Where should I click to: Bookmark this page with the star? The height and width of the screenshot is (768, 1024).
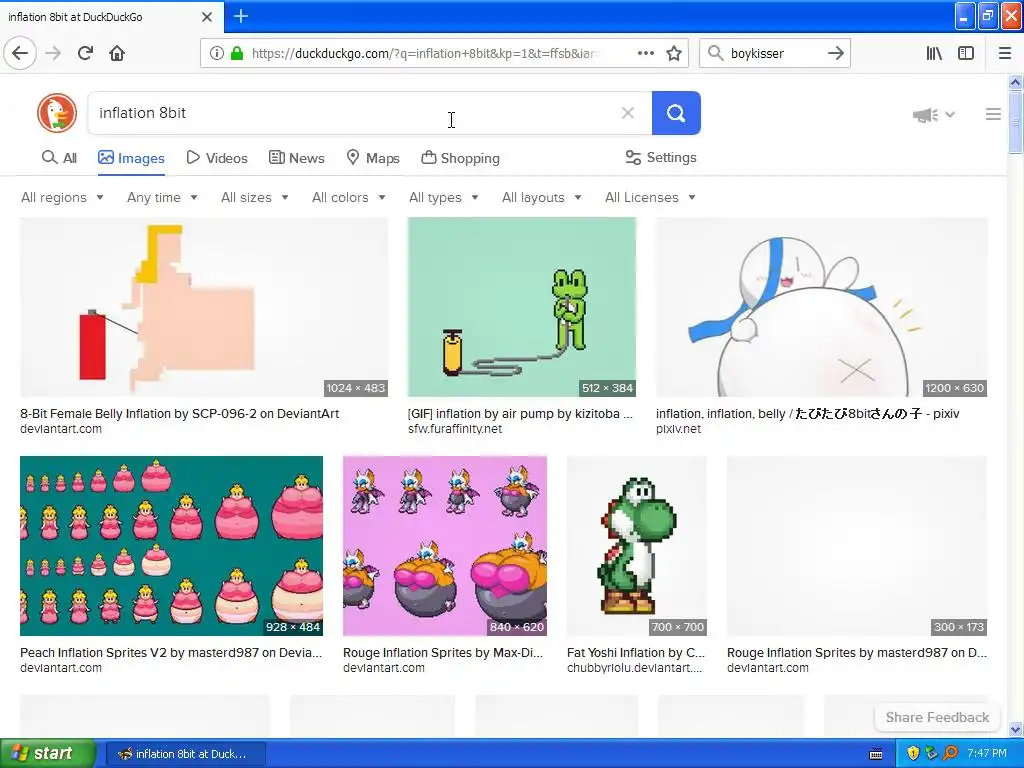point(674,53)
